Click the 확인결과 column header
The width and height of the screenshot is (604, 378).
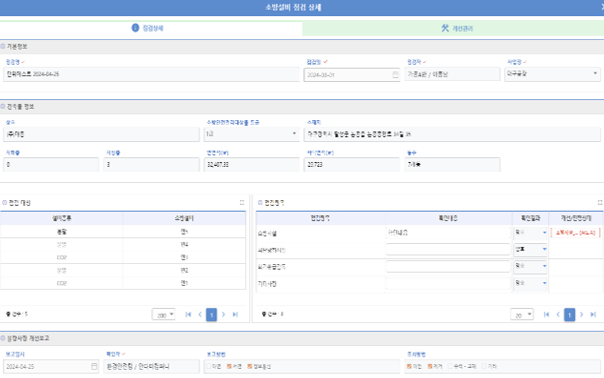click(x=530, y=218)
